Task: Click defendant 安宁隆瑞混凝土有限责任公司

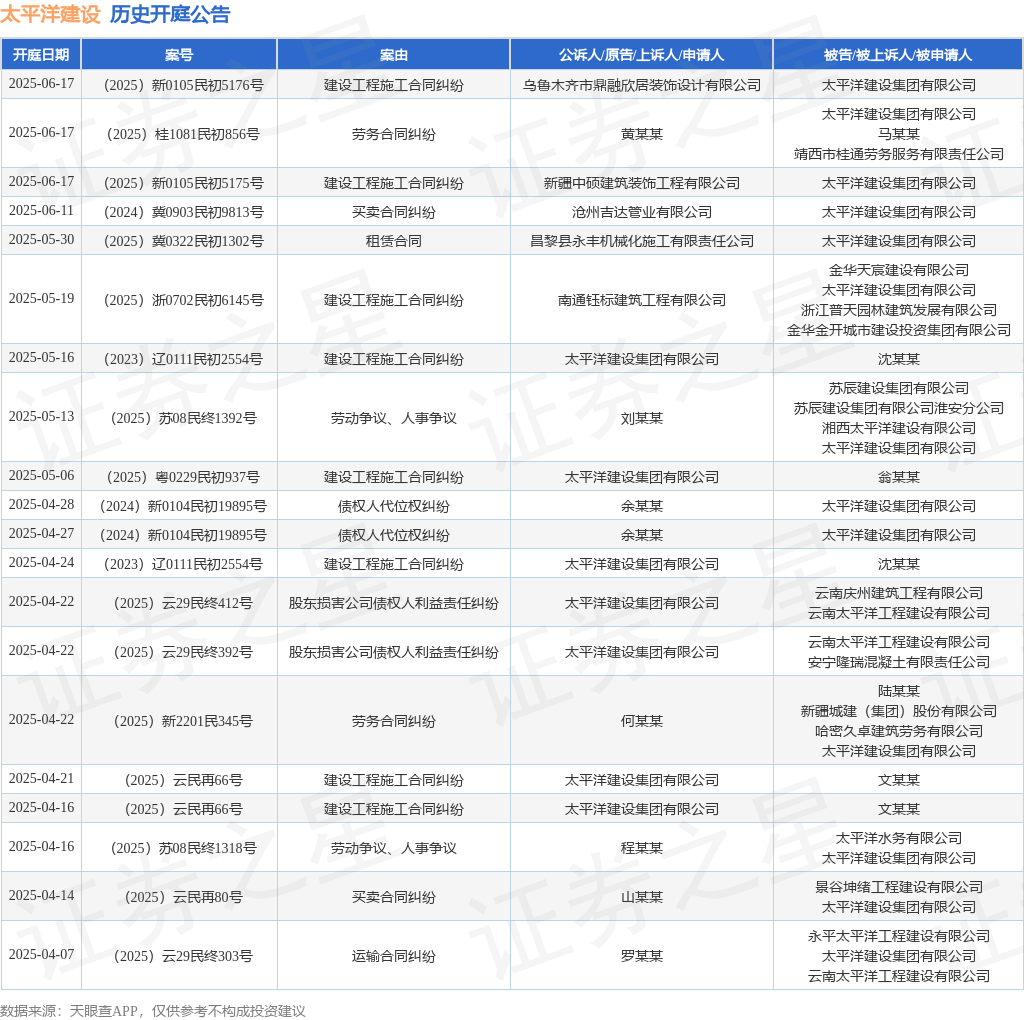Action: pyautogui.click(x=899, y=662)
